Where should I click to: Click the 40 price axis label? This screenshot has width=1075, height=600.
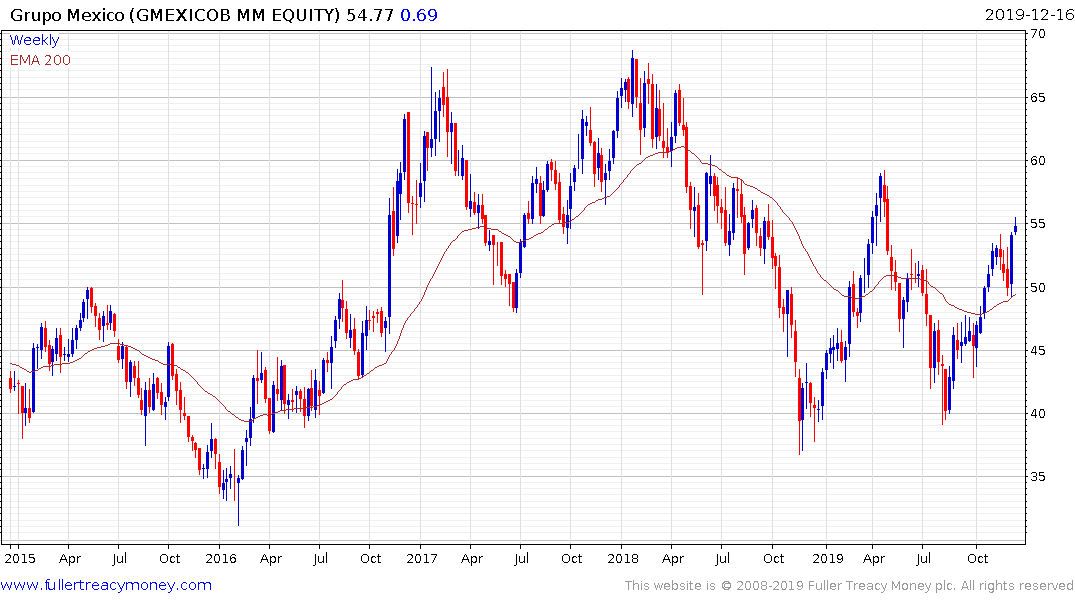1038,413
